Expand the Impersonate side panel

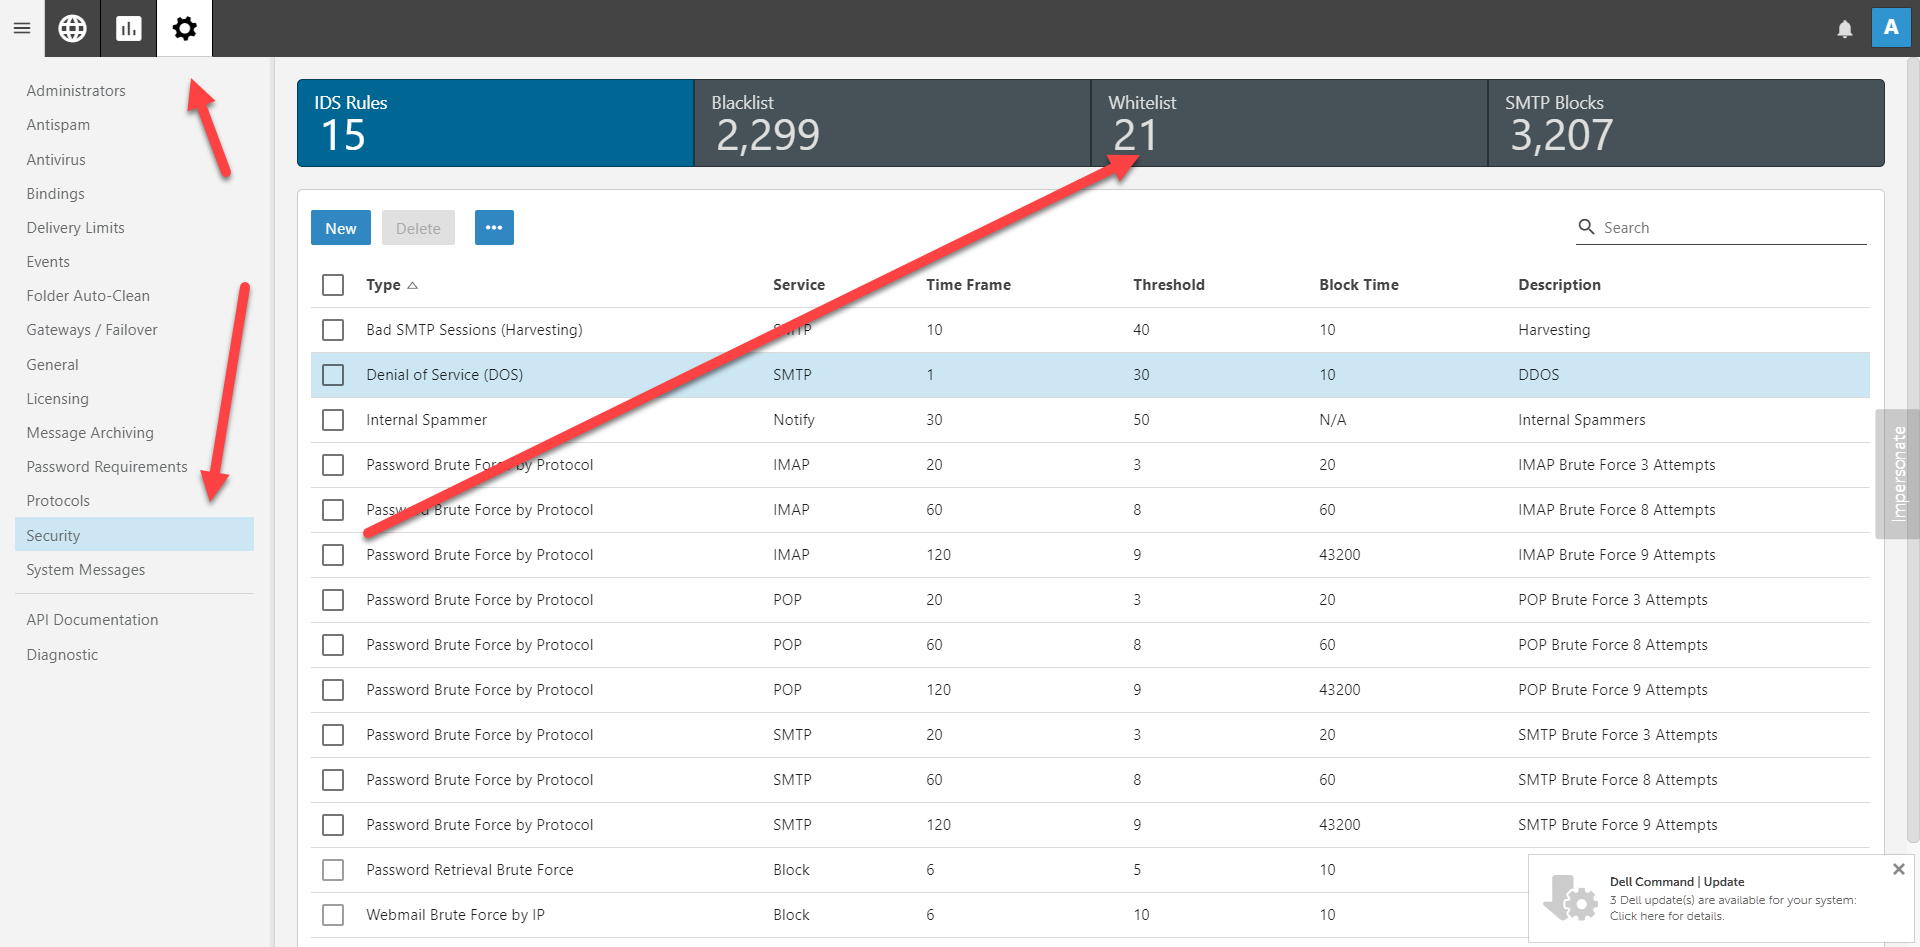(1897, 474)
